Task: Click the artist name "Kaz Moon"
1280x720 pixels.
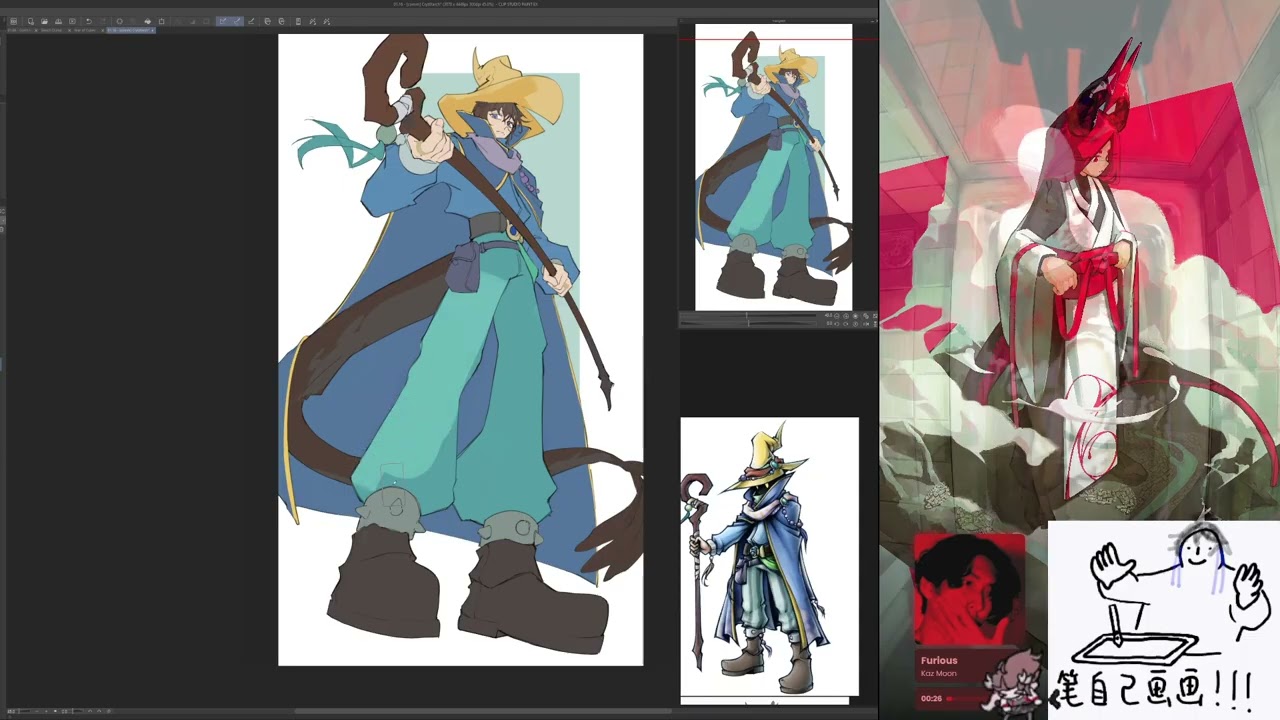Action: click(939, 674)
